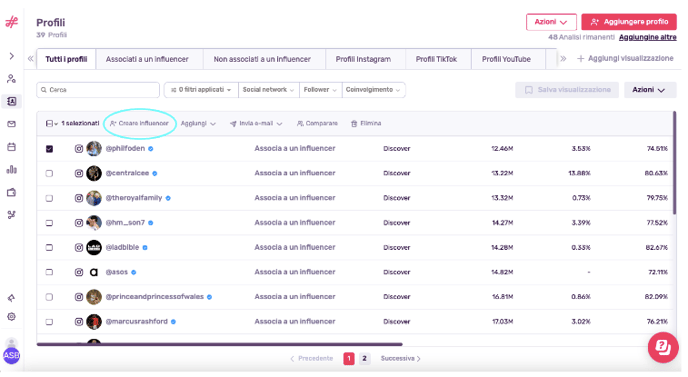Open the help chat bubble button
Image resolution: width=688 pixels, height=377 pixels.
(x=663, y=347)
